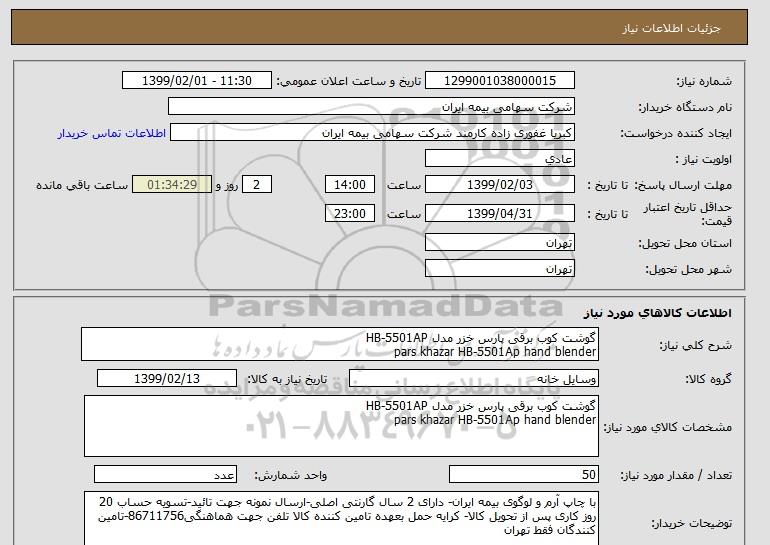Click the label تاریخ نیاز به کالا
This screenshot has width=770, height=545.
(x=287, y=379)
